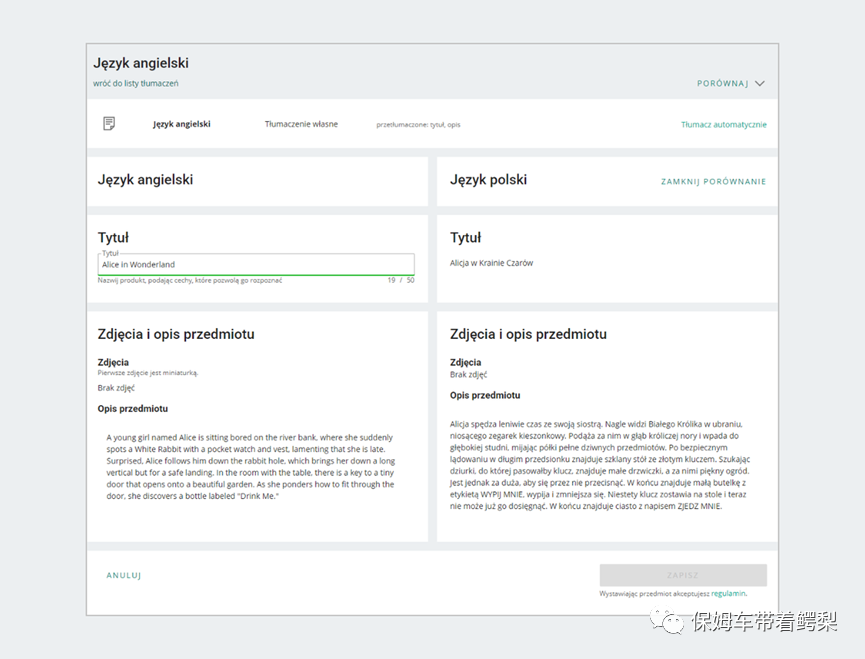Click the PORÓWNAJ chevron arrow
The width and height of the screenshot is (865, 659).
click(760, 84)
